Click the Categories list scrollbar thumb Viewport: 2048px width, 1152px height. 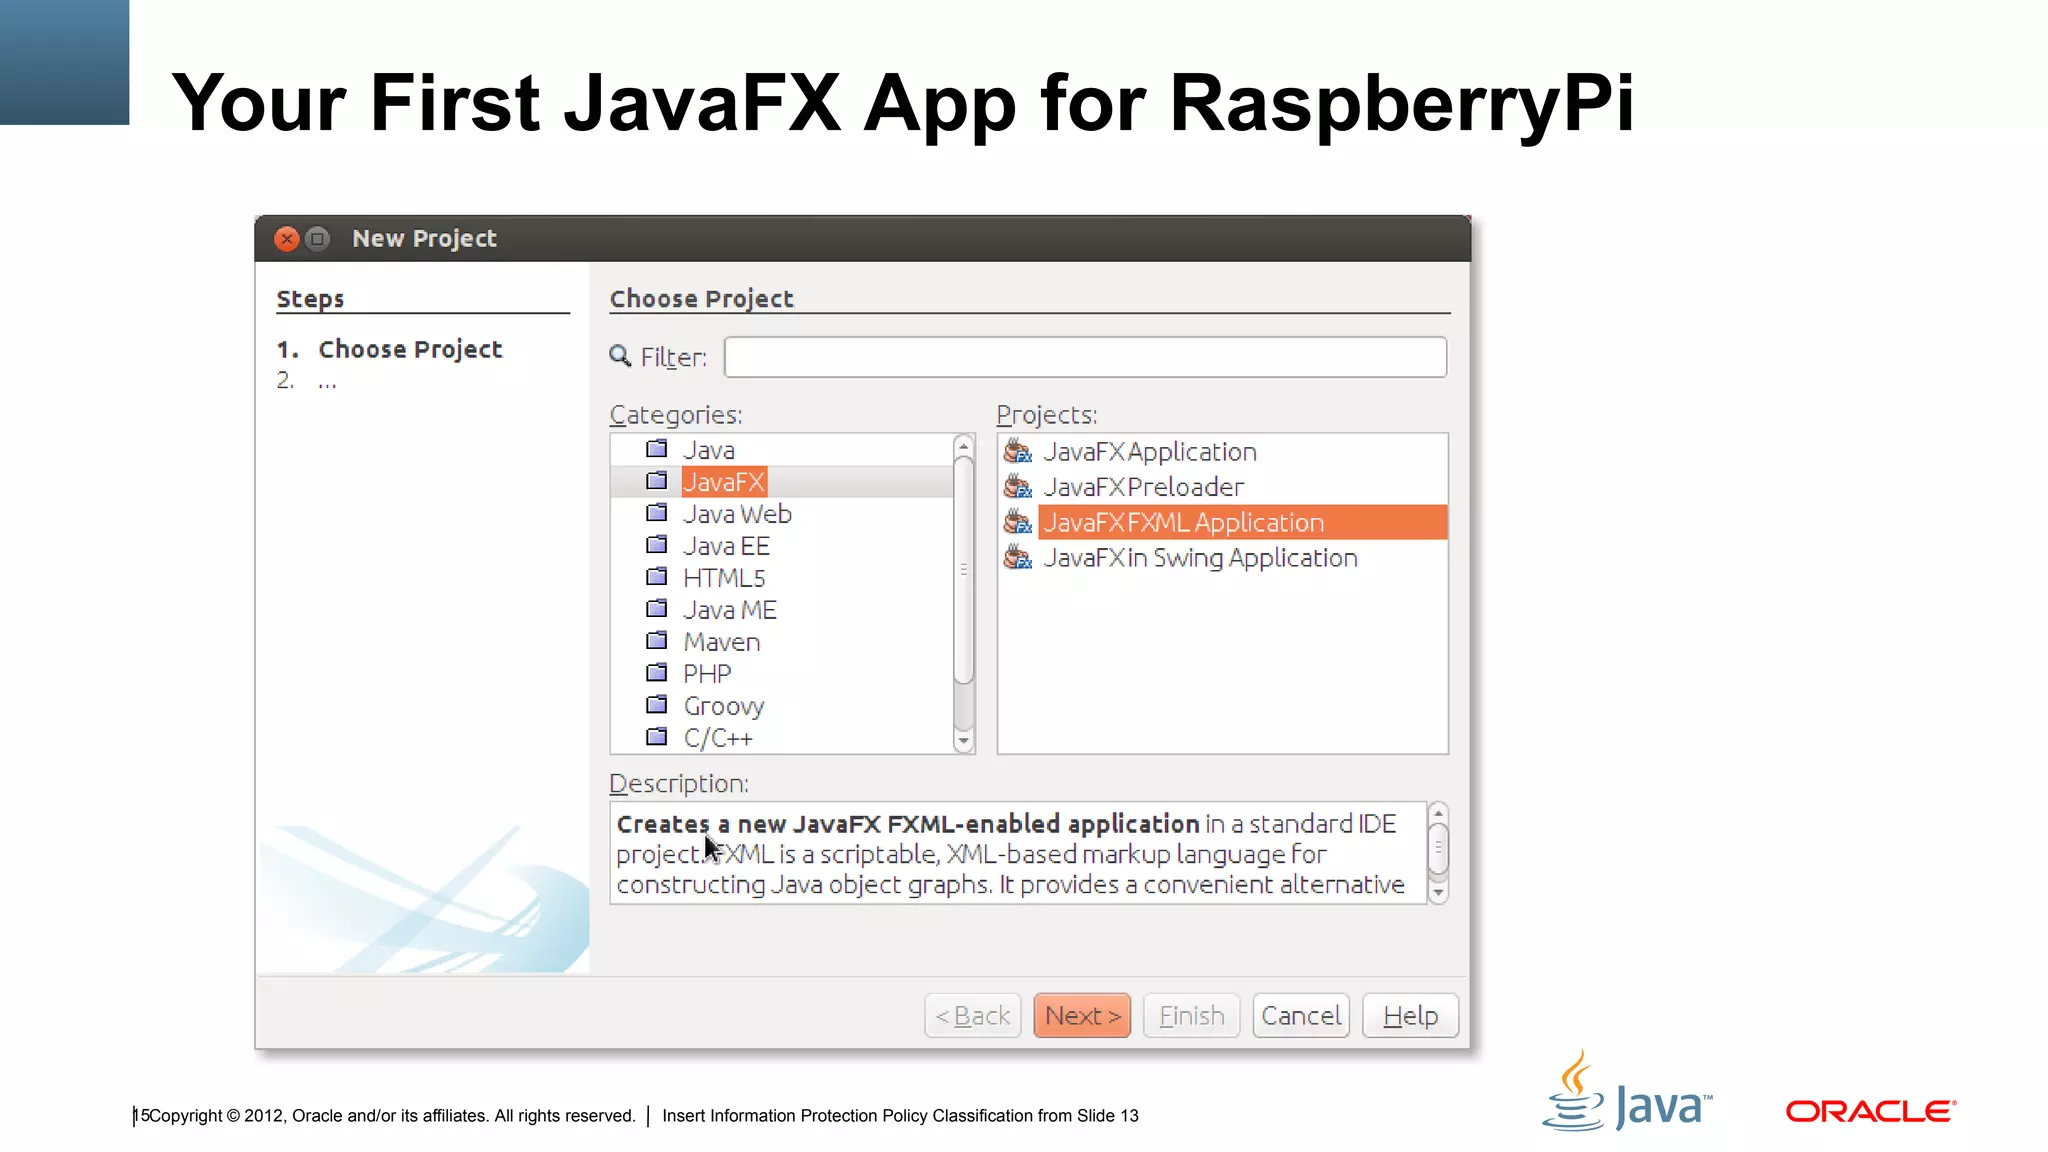coord(964,570)
